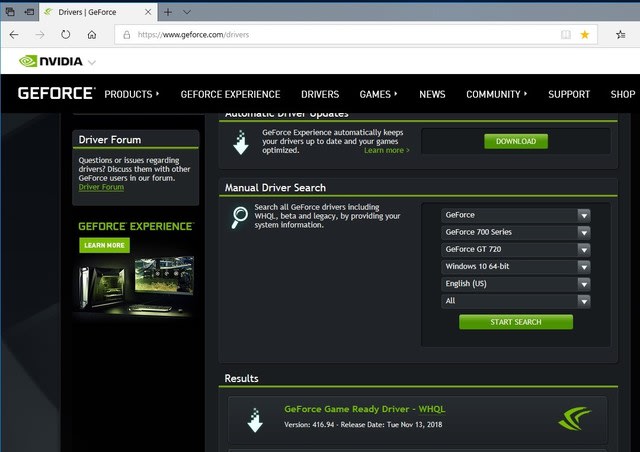Click the gaming PC promo image
This screenshot has width=640, height=452.
pos(136,286)
